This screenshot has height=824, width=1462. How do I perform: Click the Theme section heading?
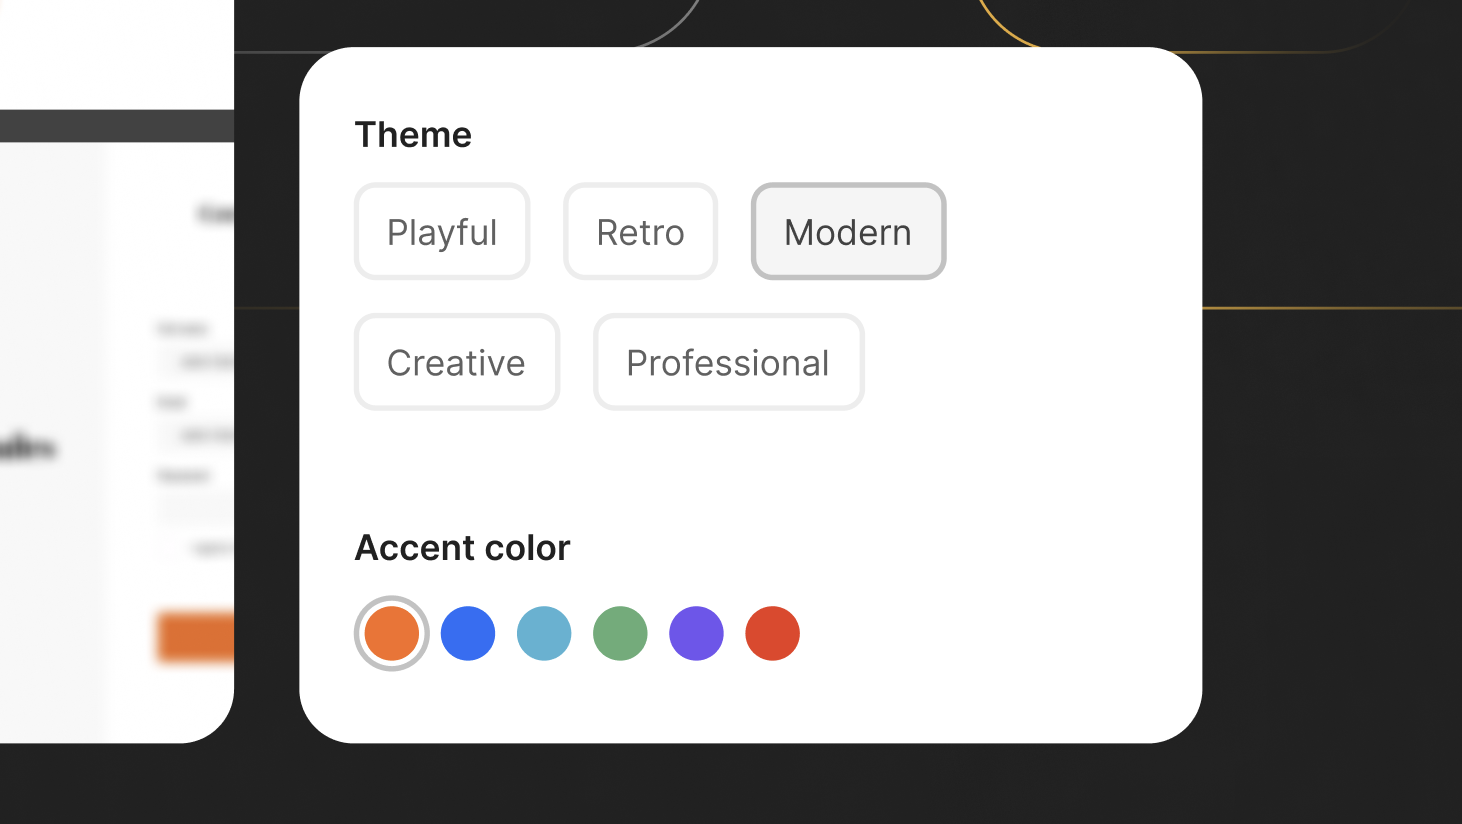[x=413, y=133]
